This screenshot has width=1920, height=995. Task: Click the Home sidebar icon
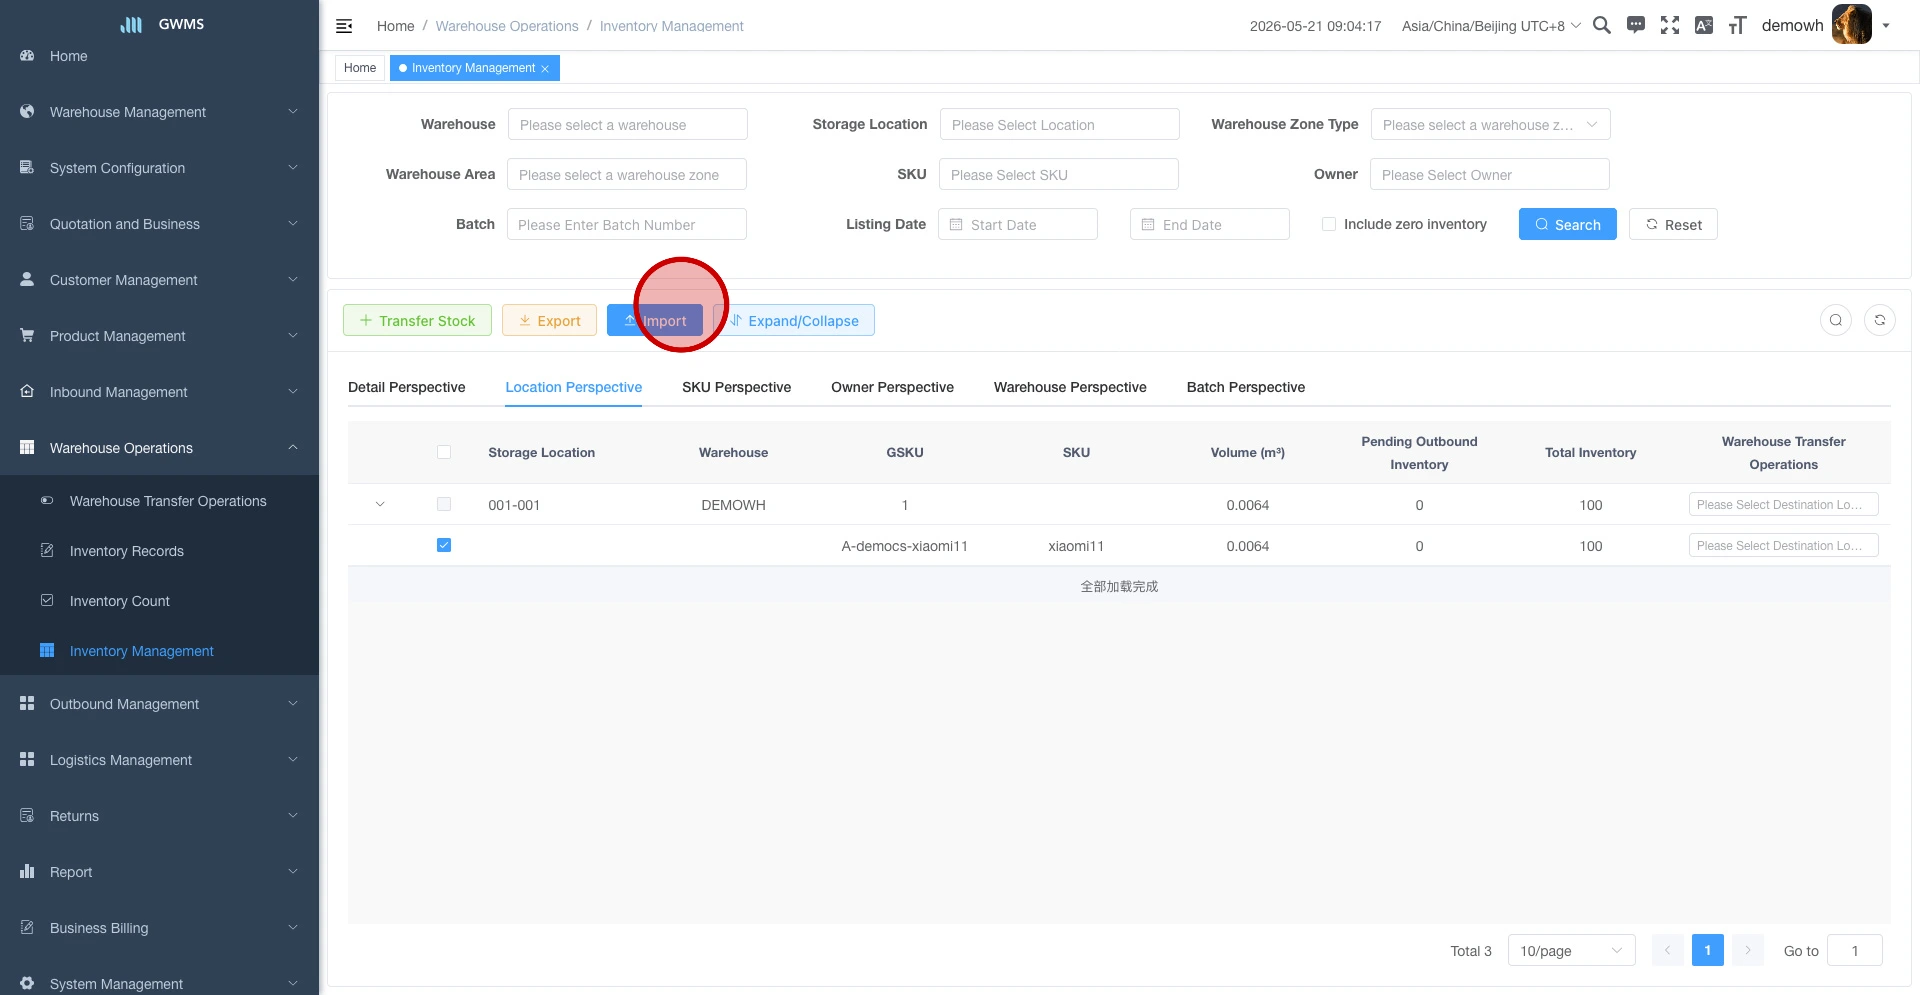27,56
